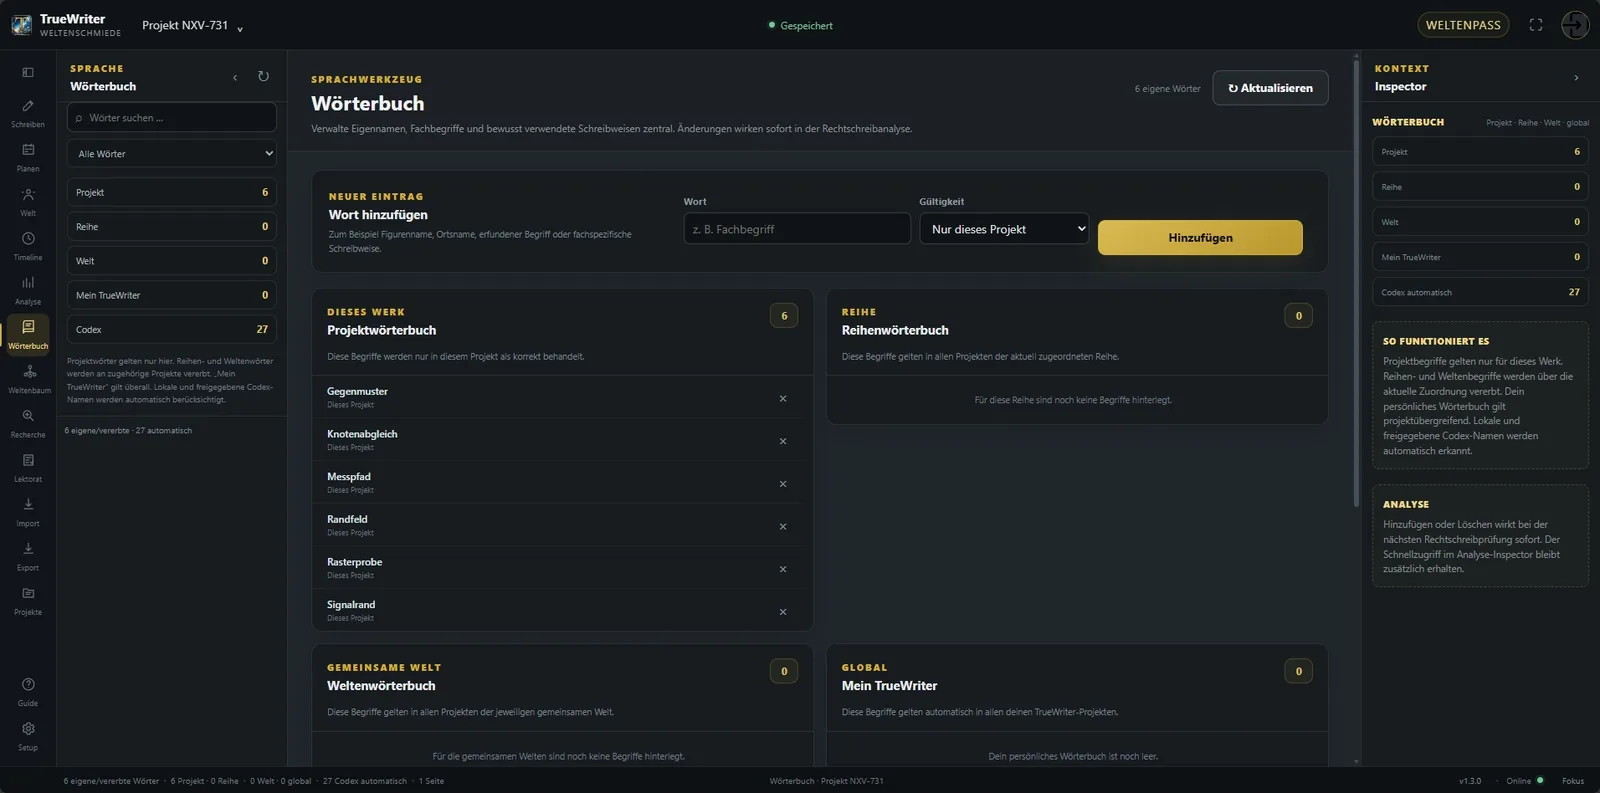Select Codex automatisch row in Inspector

pyautogui.click(x=1480, y=292)
